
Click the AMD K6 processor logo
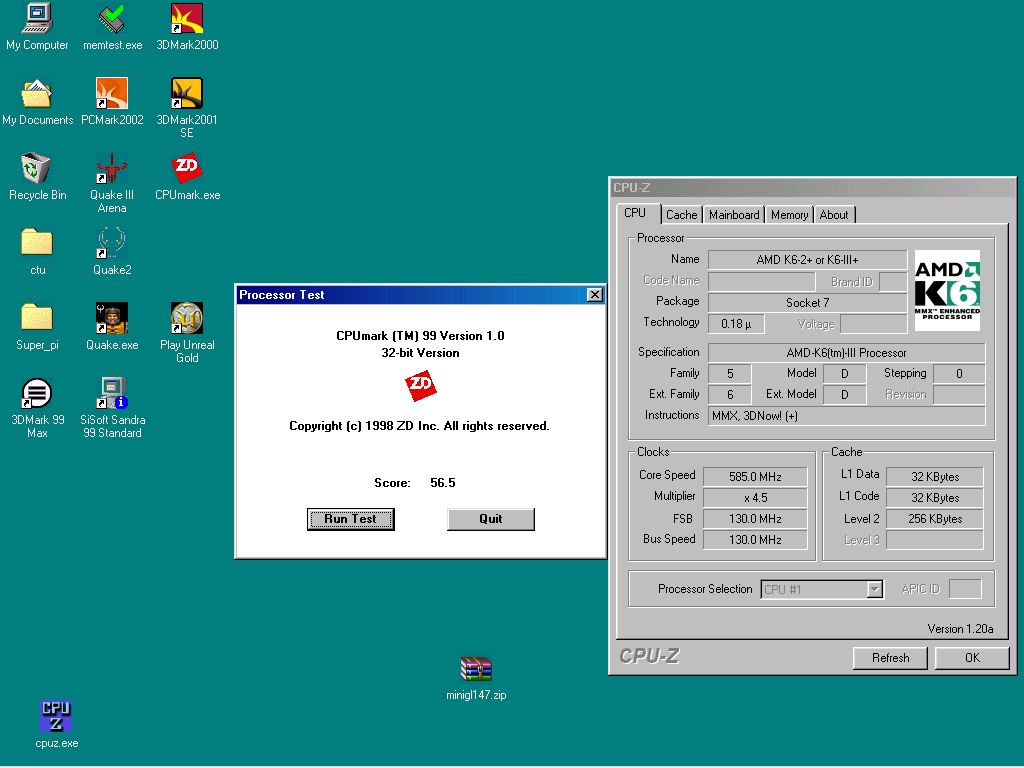[947, 290]
